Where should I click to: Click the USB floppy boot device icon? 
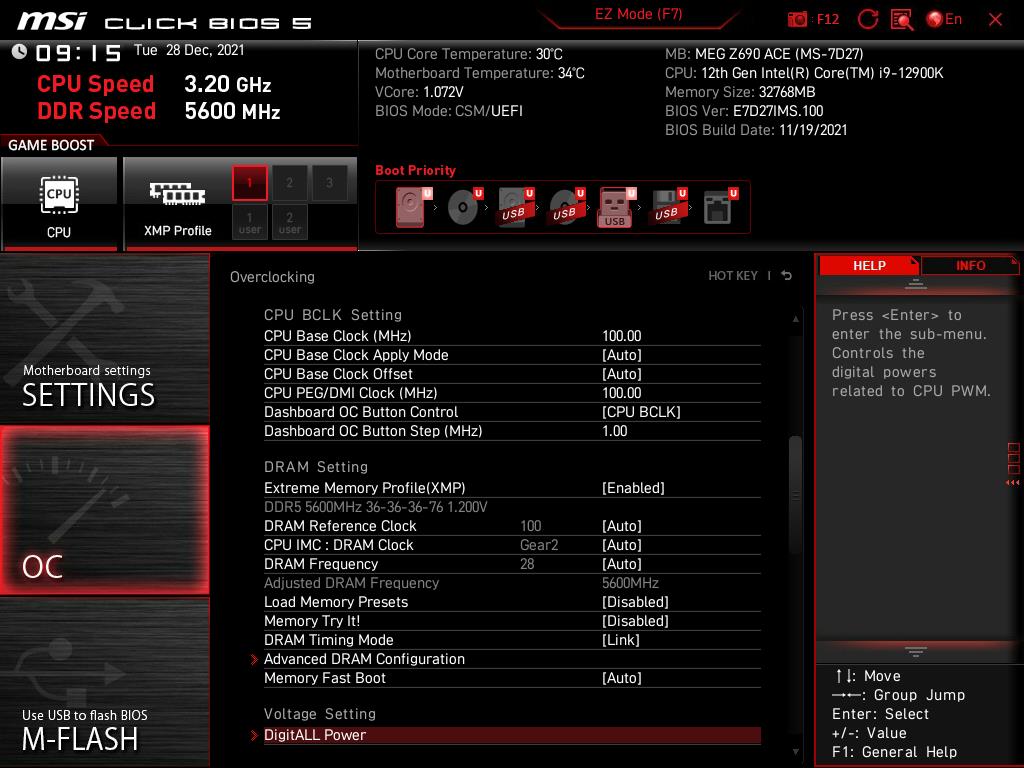click(665, 208)
